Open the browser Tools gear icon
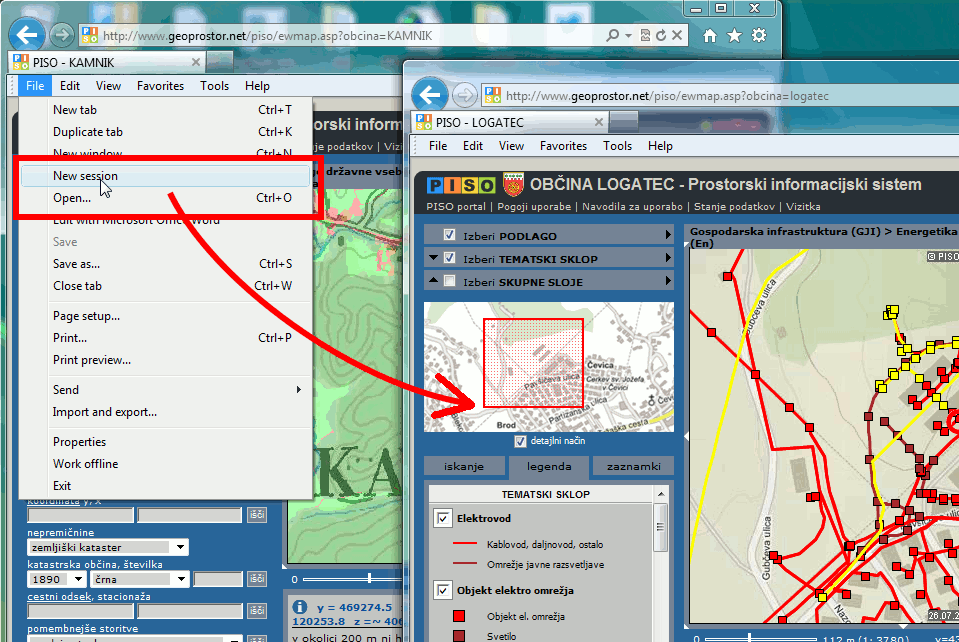Screen dimensions: 959x642 760,35
